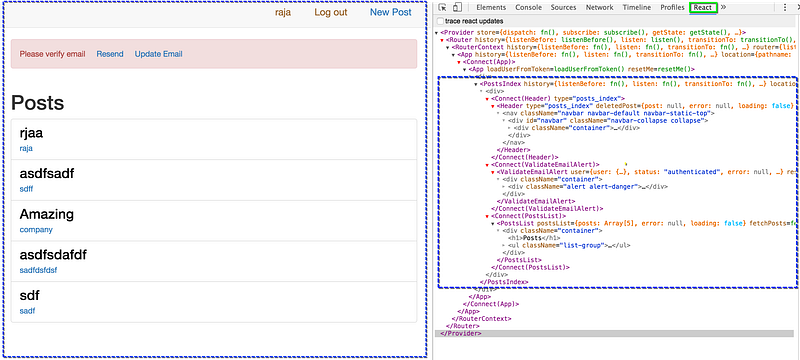This screenshot has width=800, height=360.
Task: Click the sadf category link
Action: (27, 311)
